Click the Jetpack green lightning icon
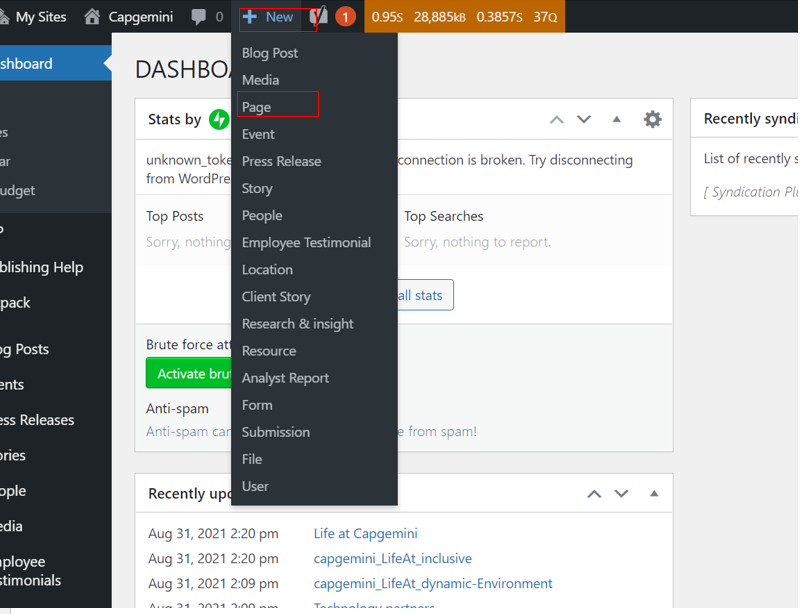 coord(219,120)
